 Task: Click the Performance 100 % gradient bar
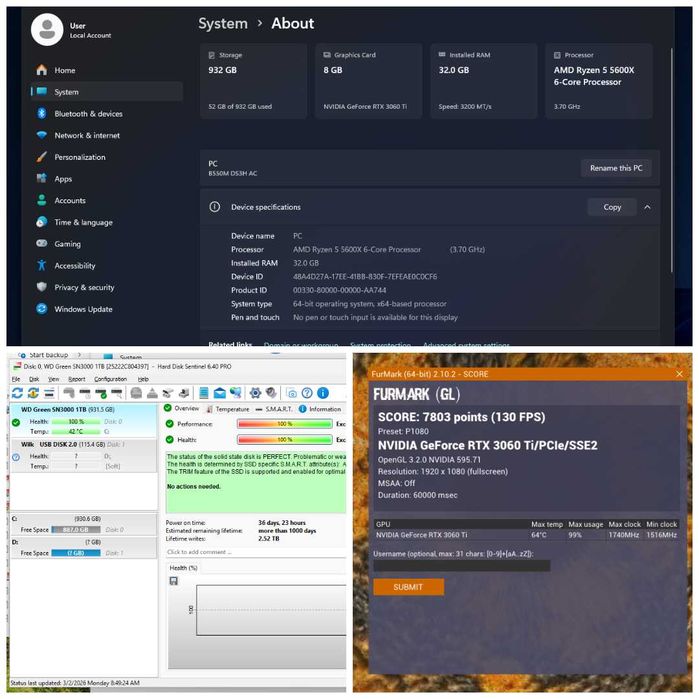pos(285,424)
